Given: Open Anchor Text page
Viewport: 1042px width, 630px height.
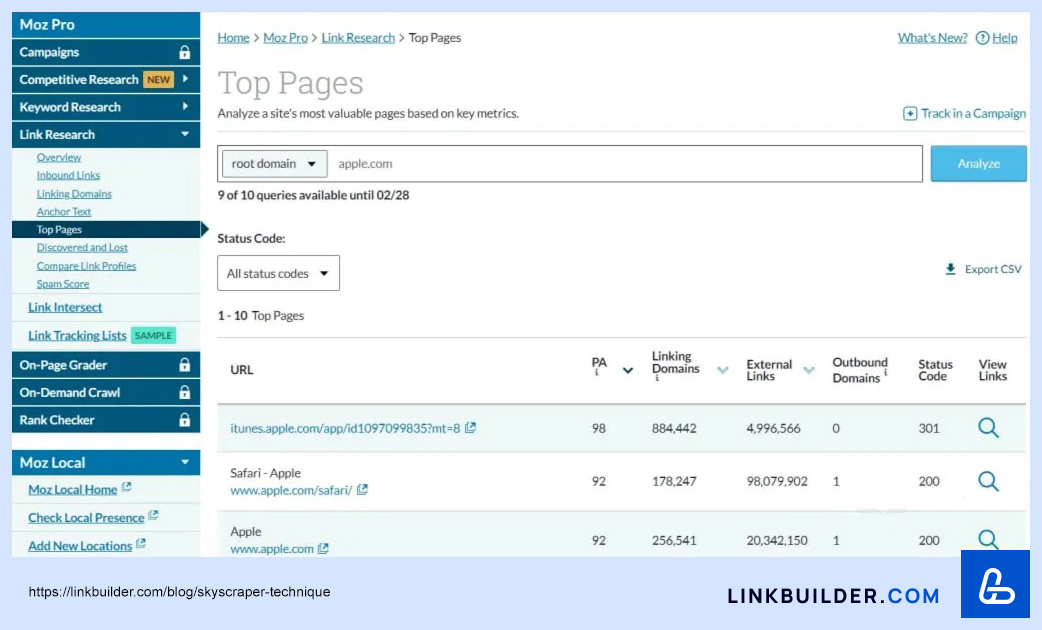Looking at the screenshot, I should tap(64, 211).
